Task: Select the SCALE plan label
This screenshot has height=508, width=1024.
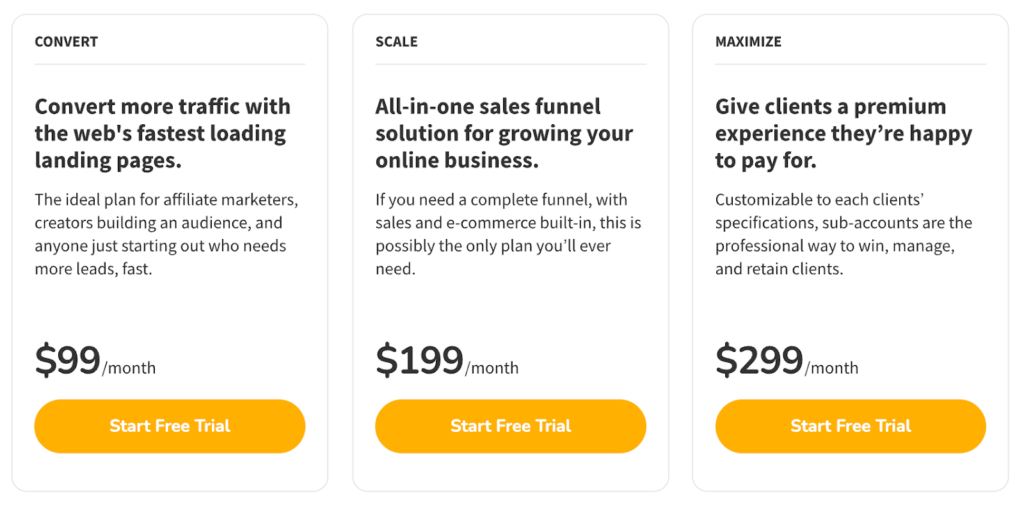Action: click(x=396, y=42)
